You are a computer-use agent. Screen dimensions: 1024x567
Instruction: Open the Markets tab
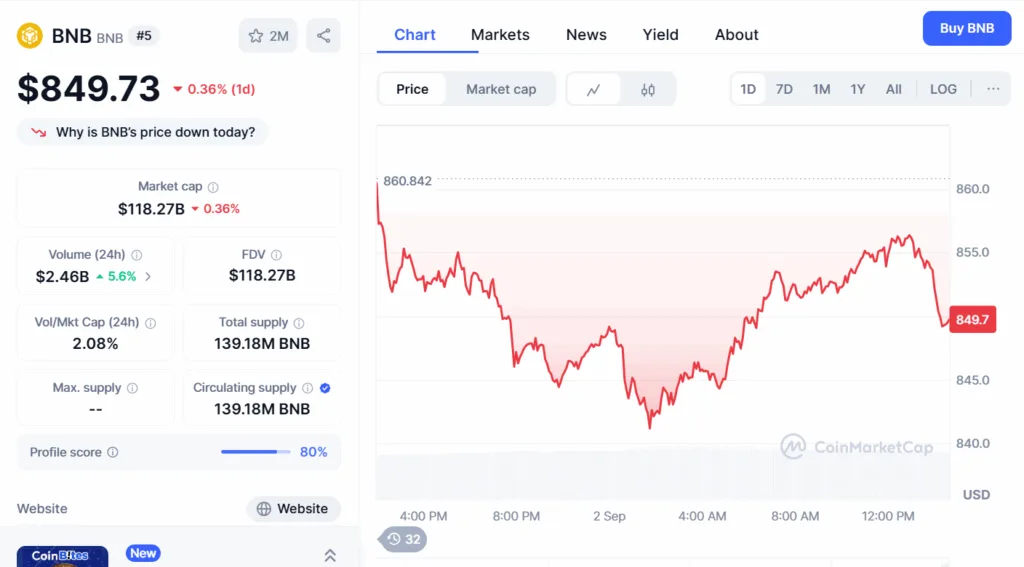tap(500, 35)
